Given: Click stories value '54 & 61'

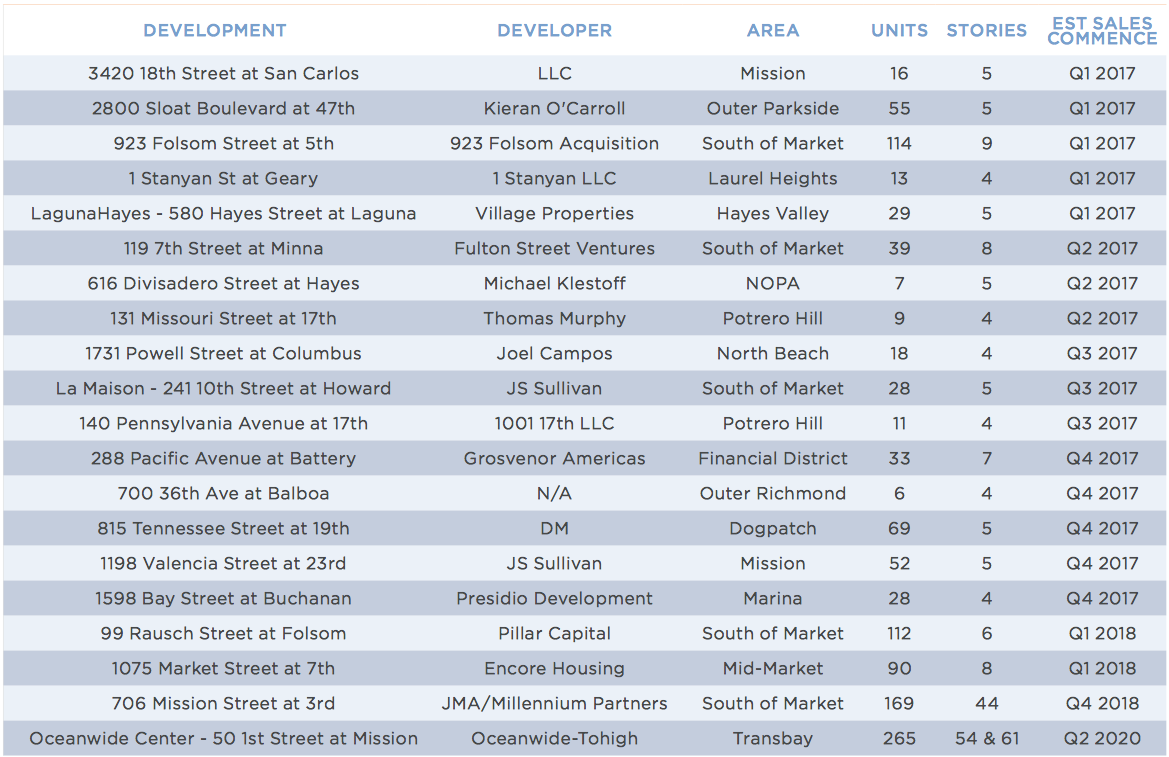Looking at the screenshot, I should pos(986,739).
